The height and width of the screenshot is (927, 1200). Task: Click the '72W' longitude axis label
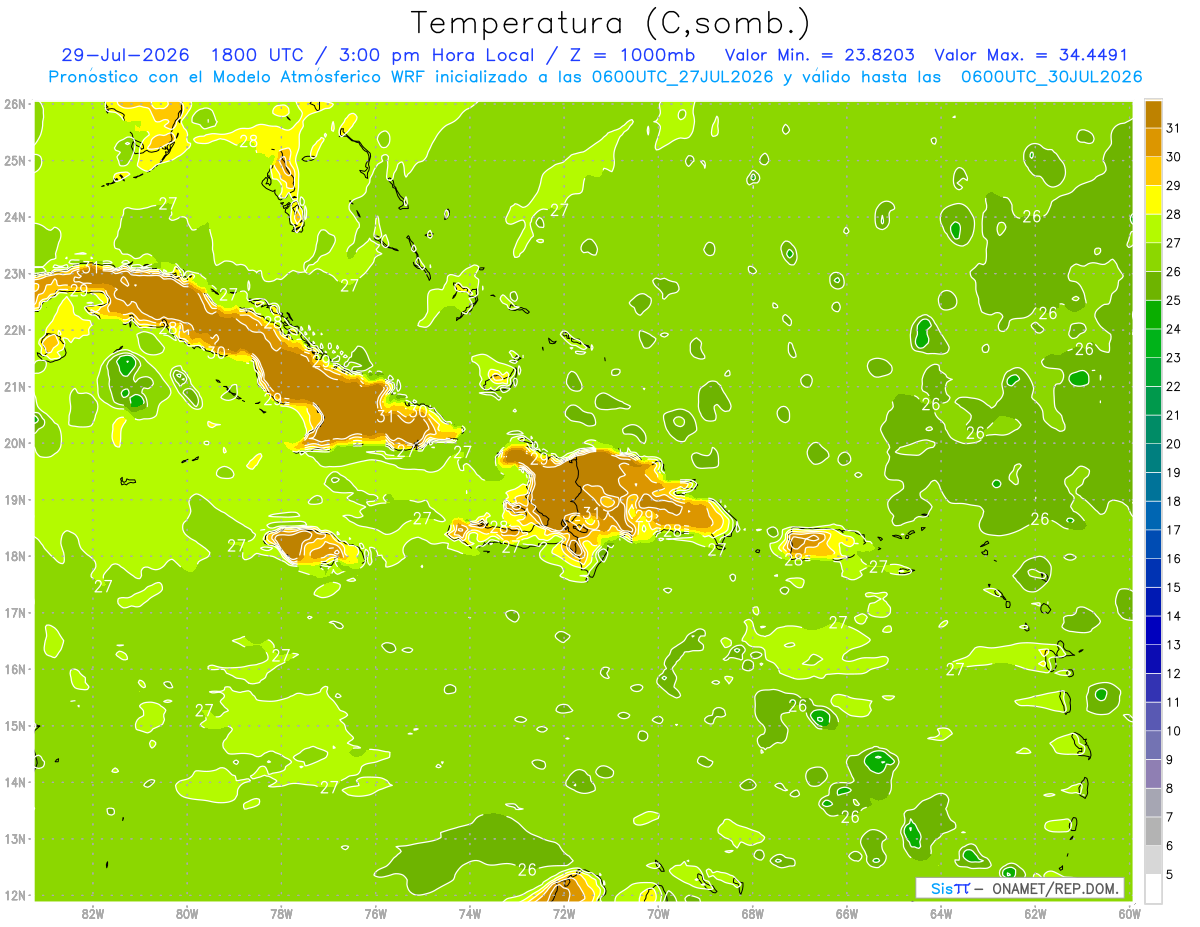pos(563,913)
